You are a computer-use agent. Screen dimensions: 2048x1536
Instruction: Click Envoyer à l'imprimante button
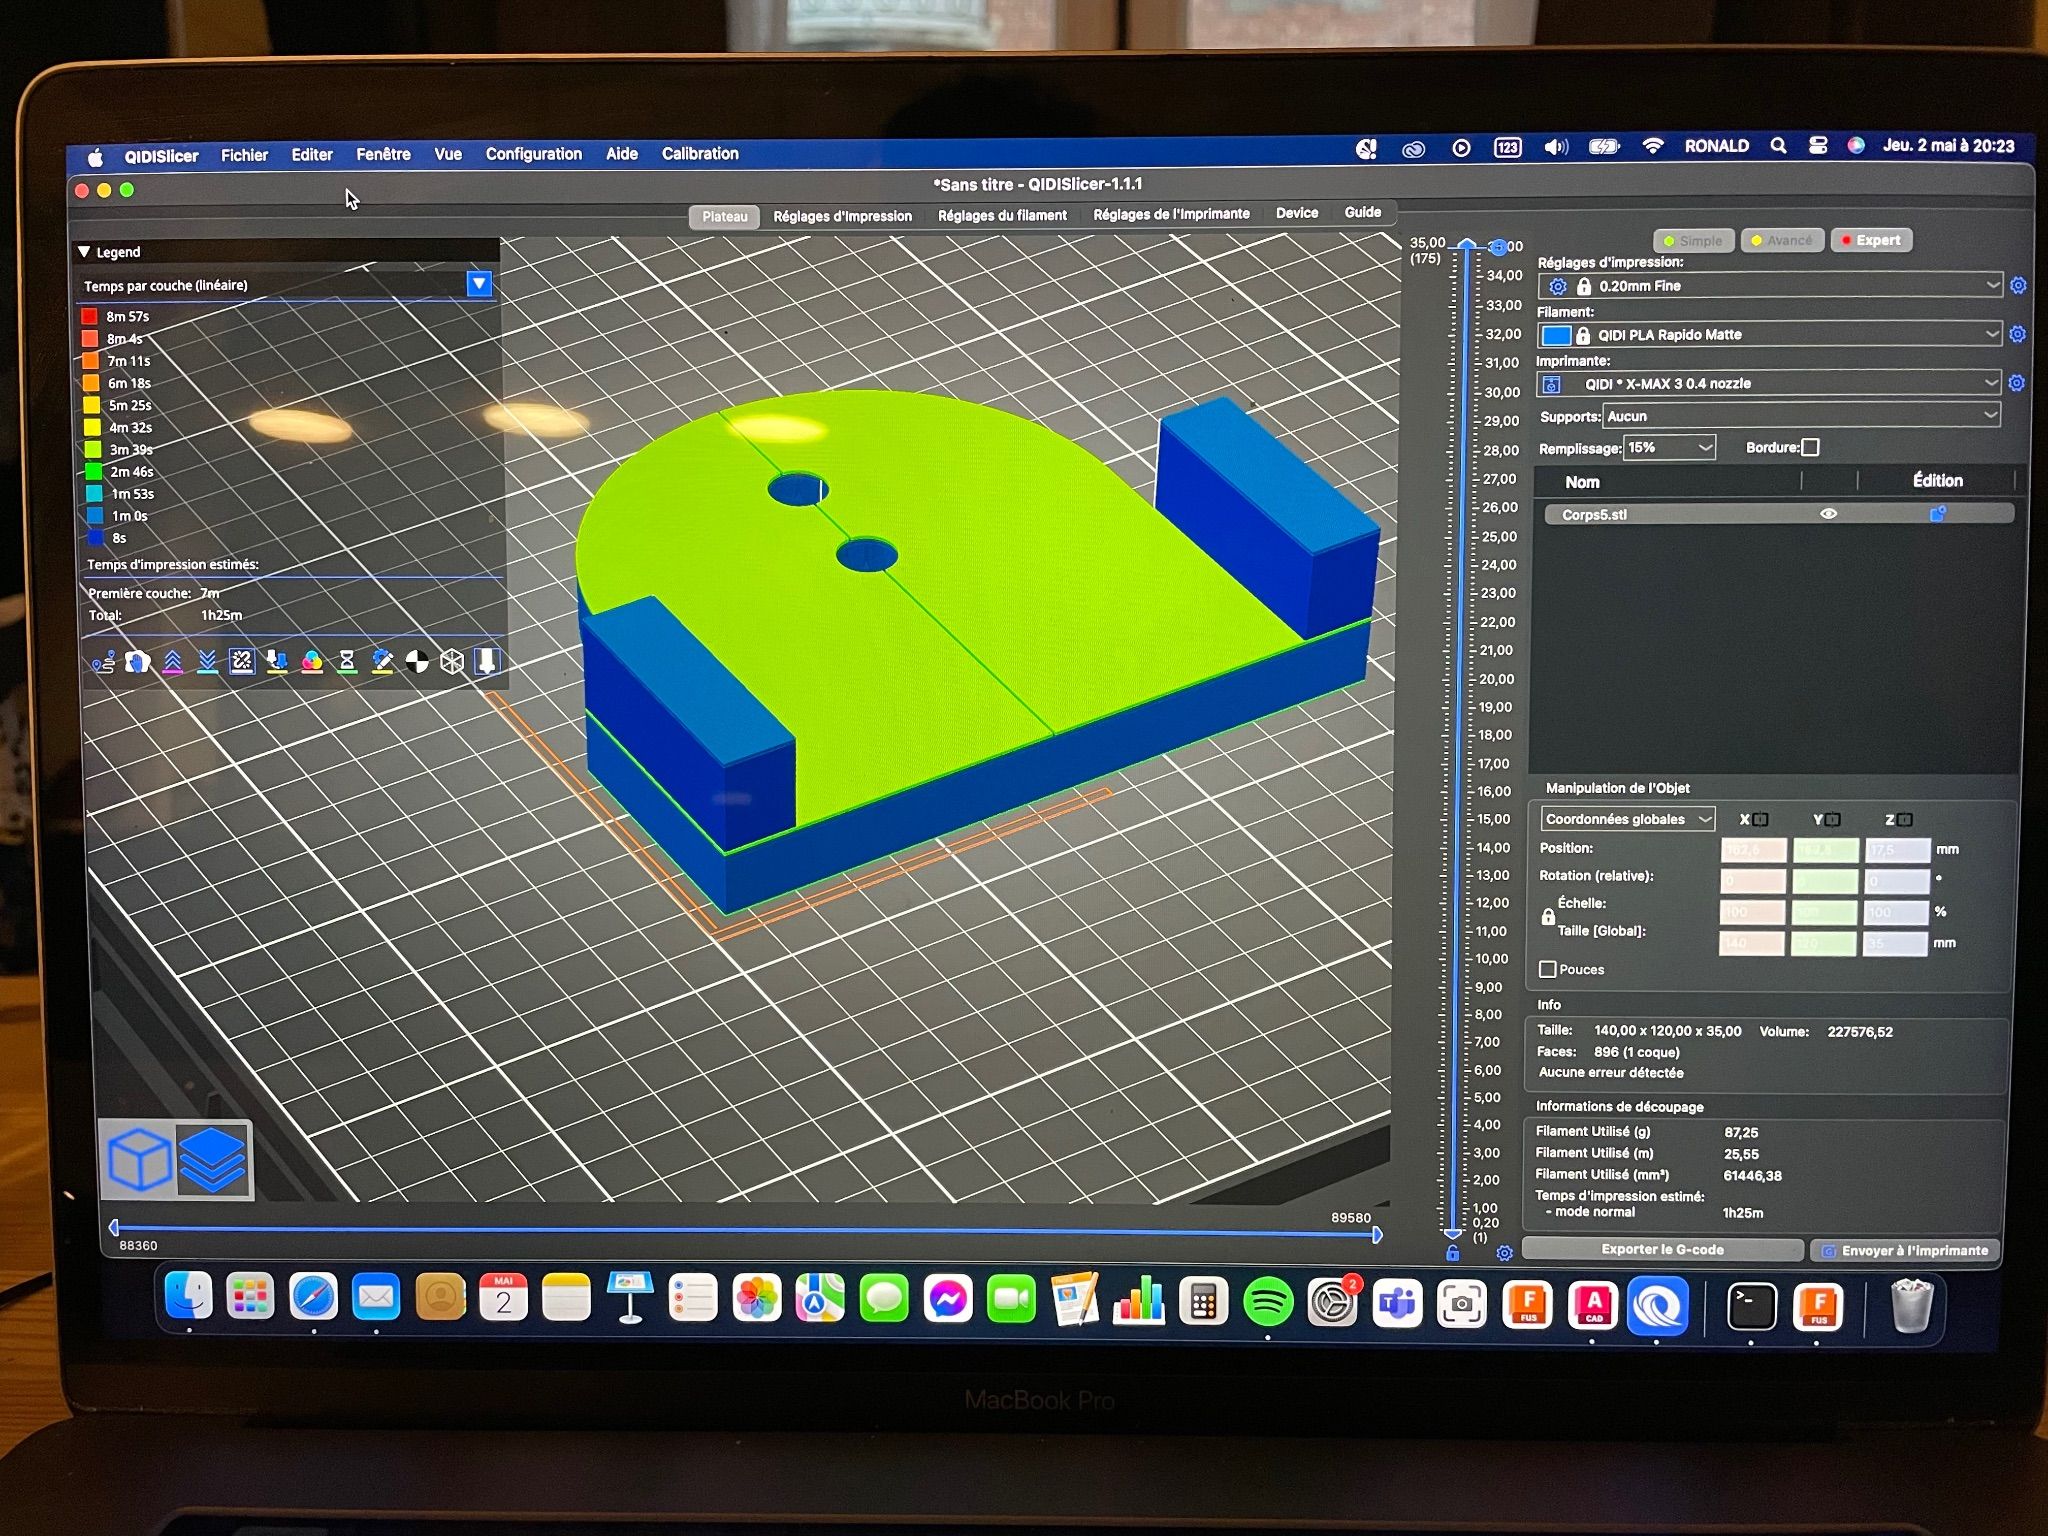[1905, 1250]
